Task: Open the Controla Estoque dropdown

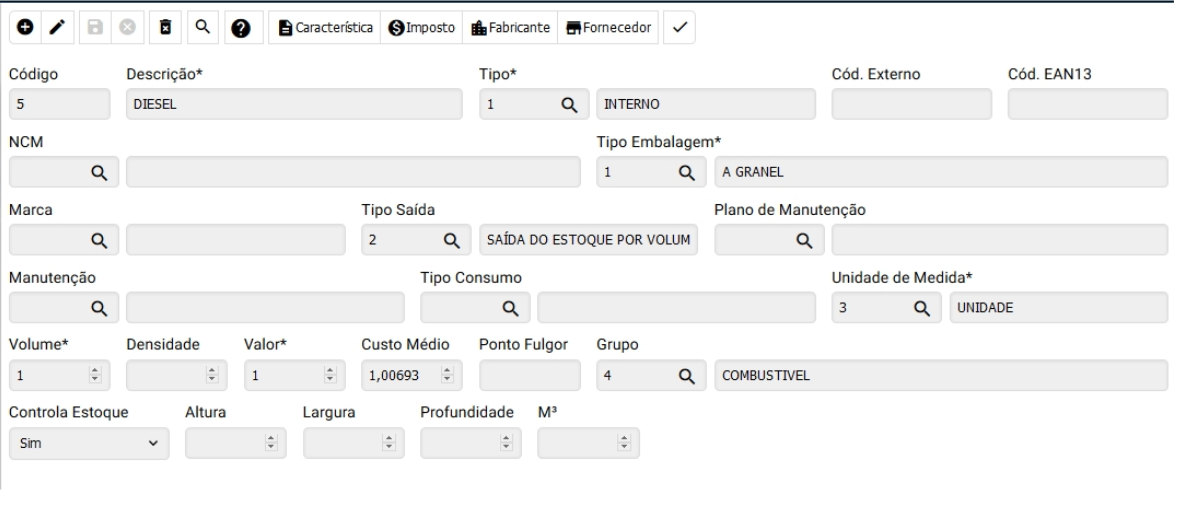Action: 88,443
